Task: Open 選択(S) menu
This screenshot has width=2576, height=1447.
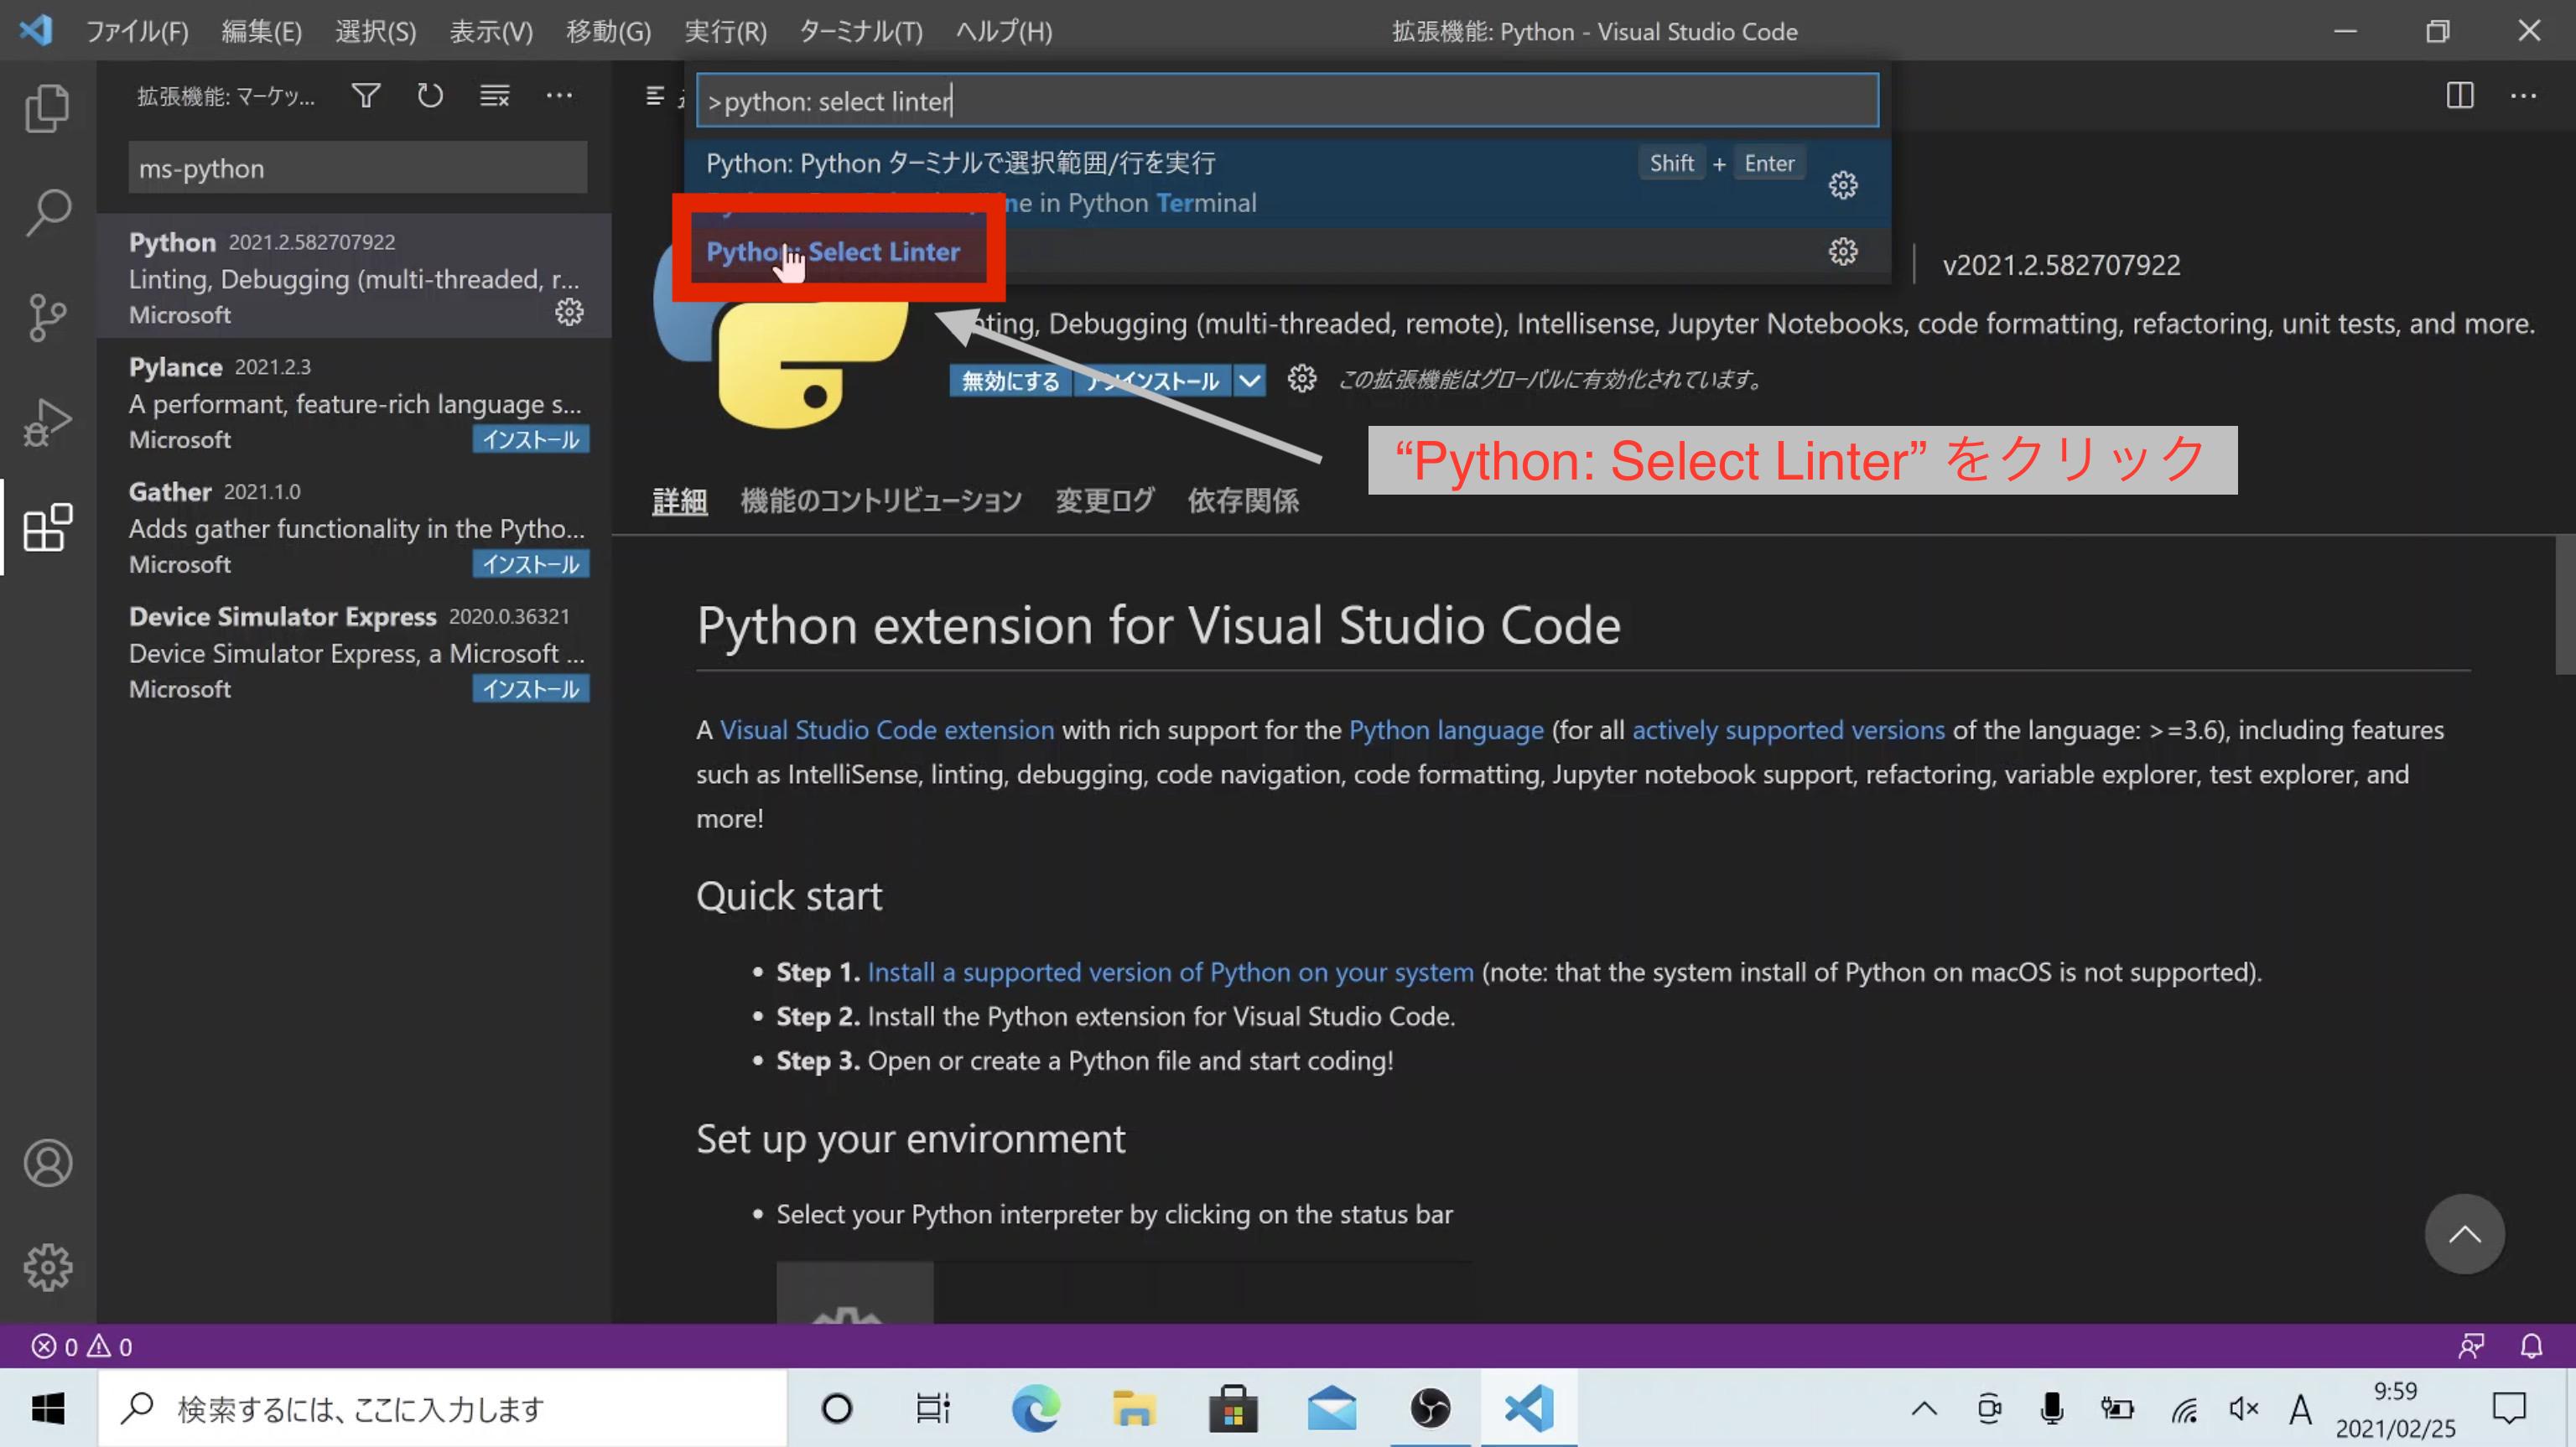Action: click(x=375, y=31)
